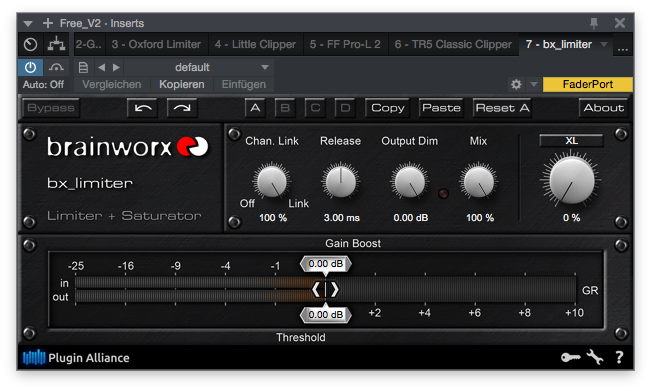This screenshot has height=391, width=651.
Task: Open the gear settings icon
Action: click(516, 85)
